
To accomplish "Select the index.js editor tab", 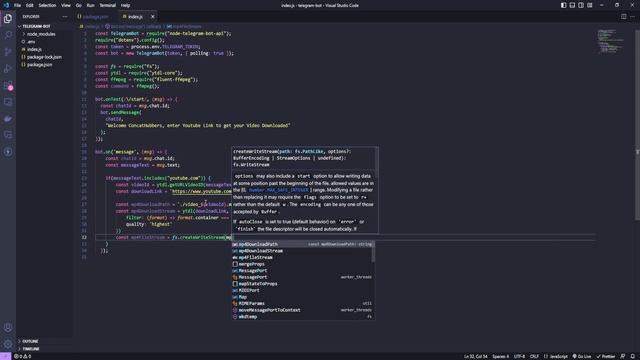I will (x=135, y=17).
